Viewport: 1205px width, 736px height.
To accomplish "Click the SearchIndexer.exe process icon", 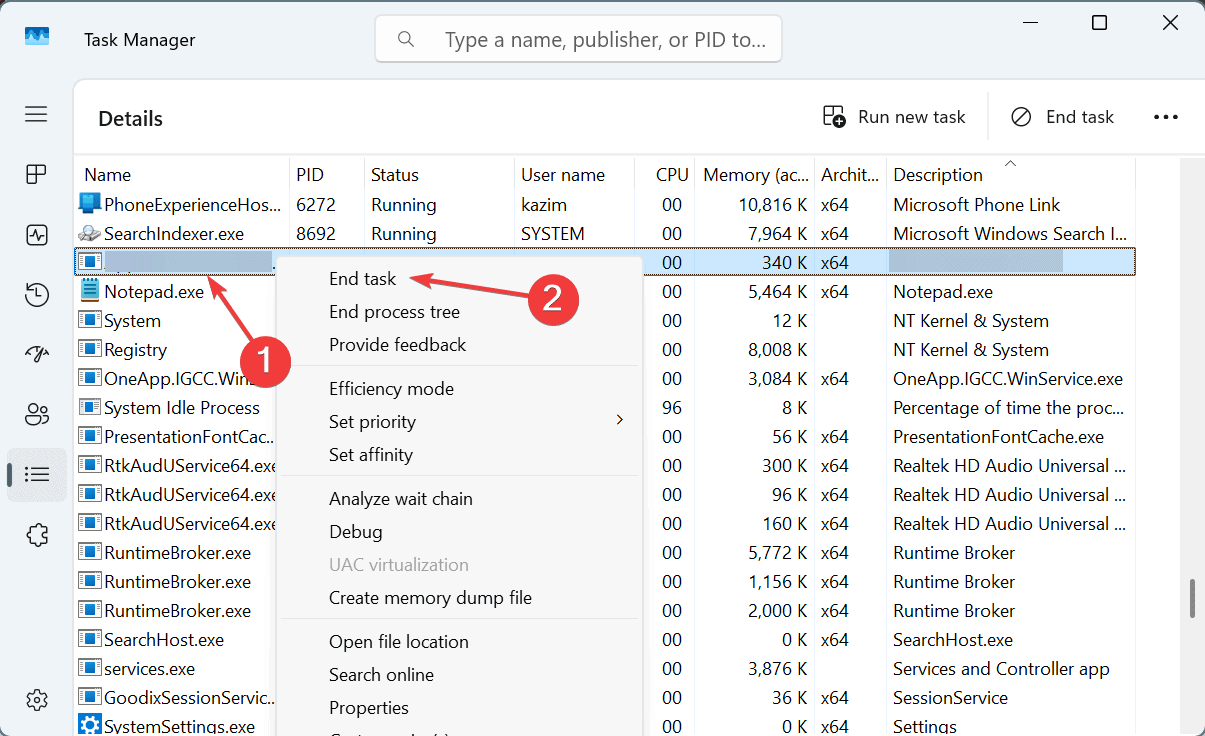I will [90, 234].
